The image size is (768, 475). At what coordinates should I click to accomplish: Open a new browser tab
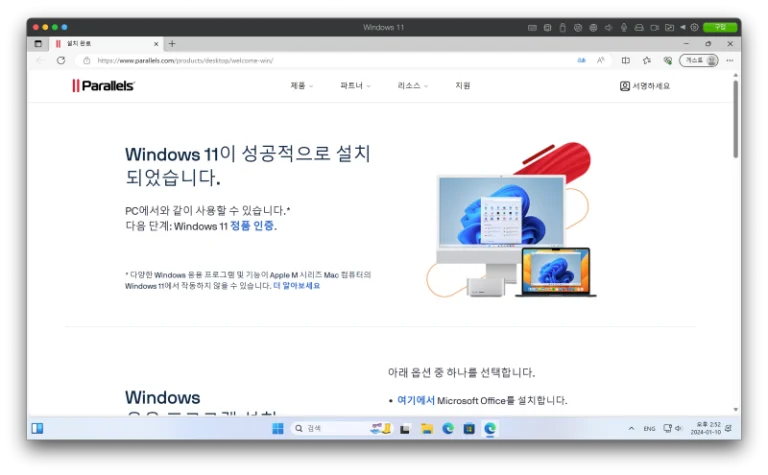point(172,44)
